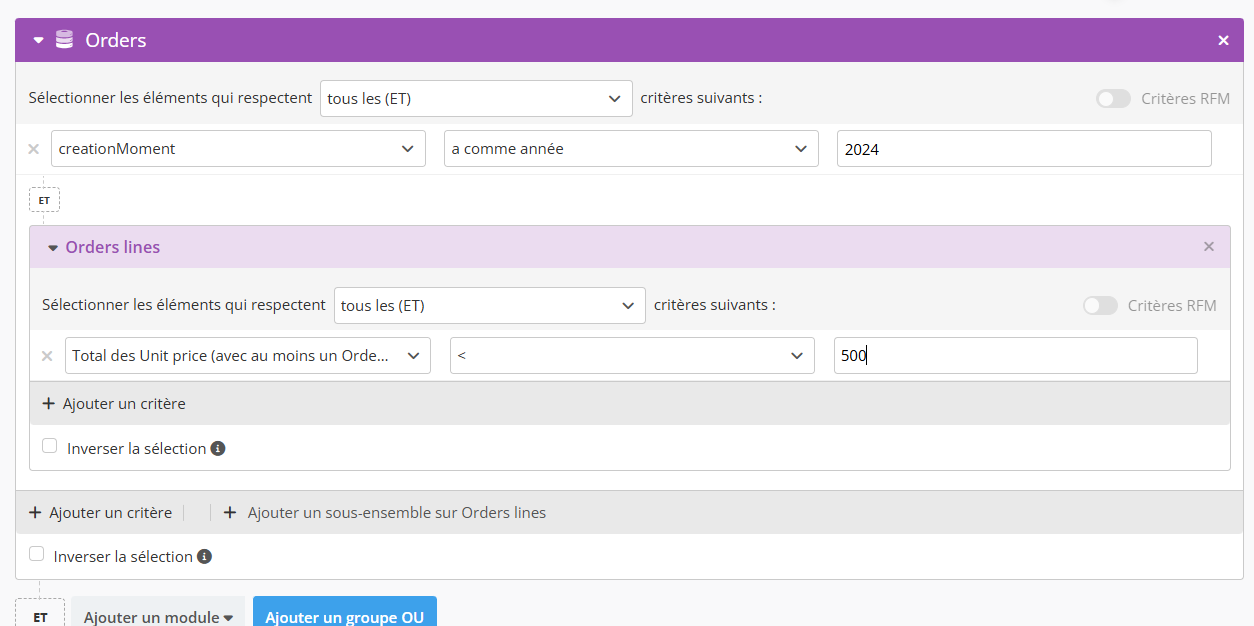Click the Orders database icon in header
Screen dimensions: 1254x626
pos(64,40)
